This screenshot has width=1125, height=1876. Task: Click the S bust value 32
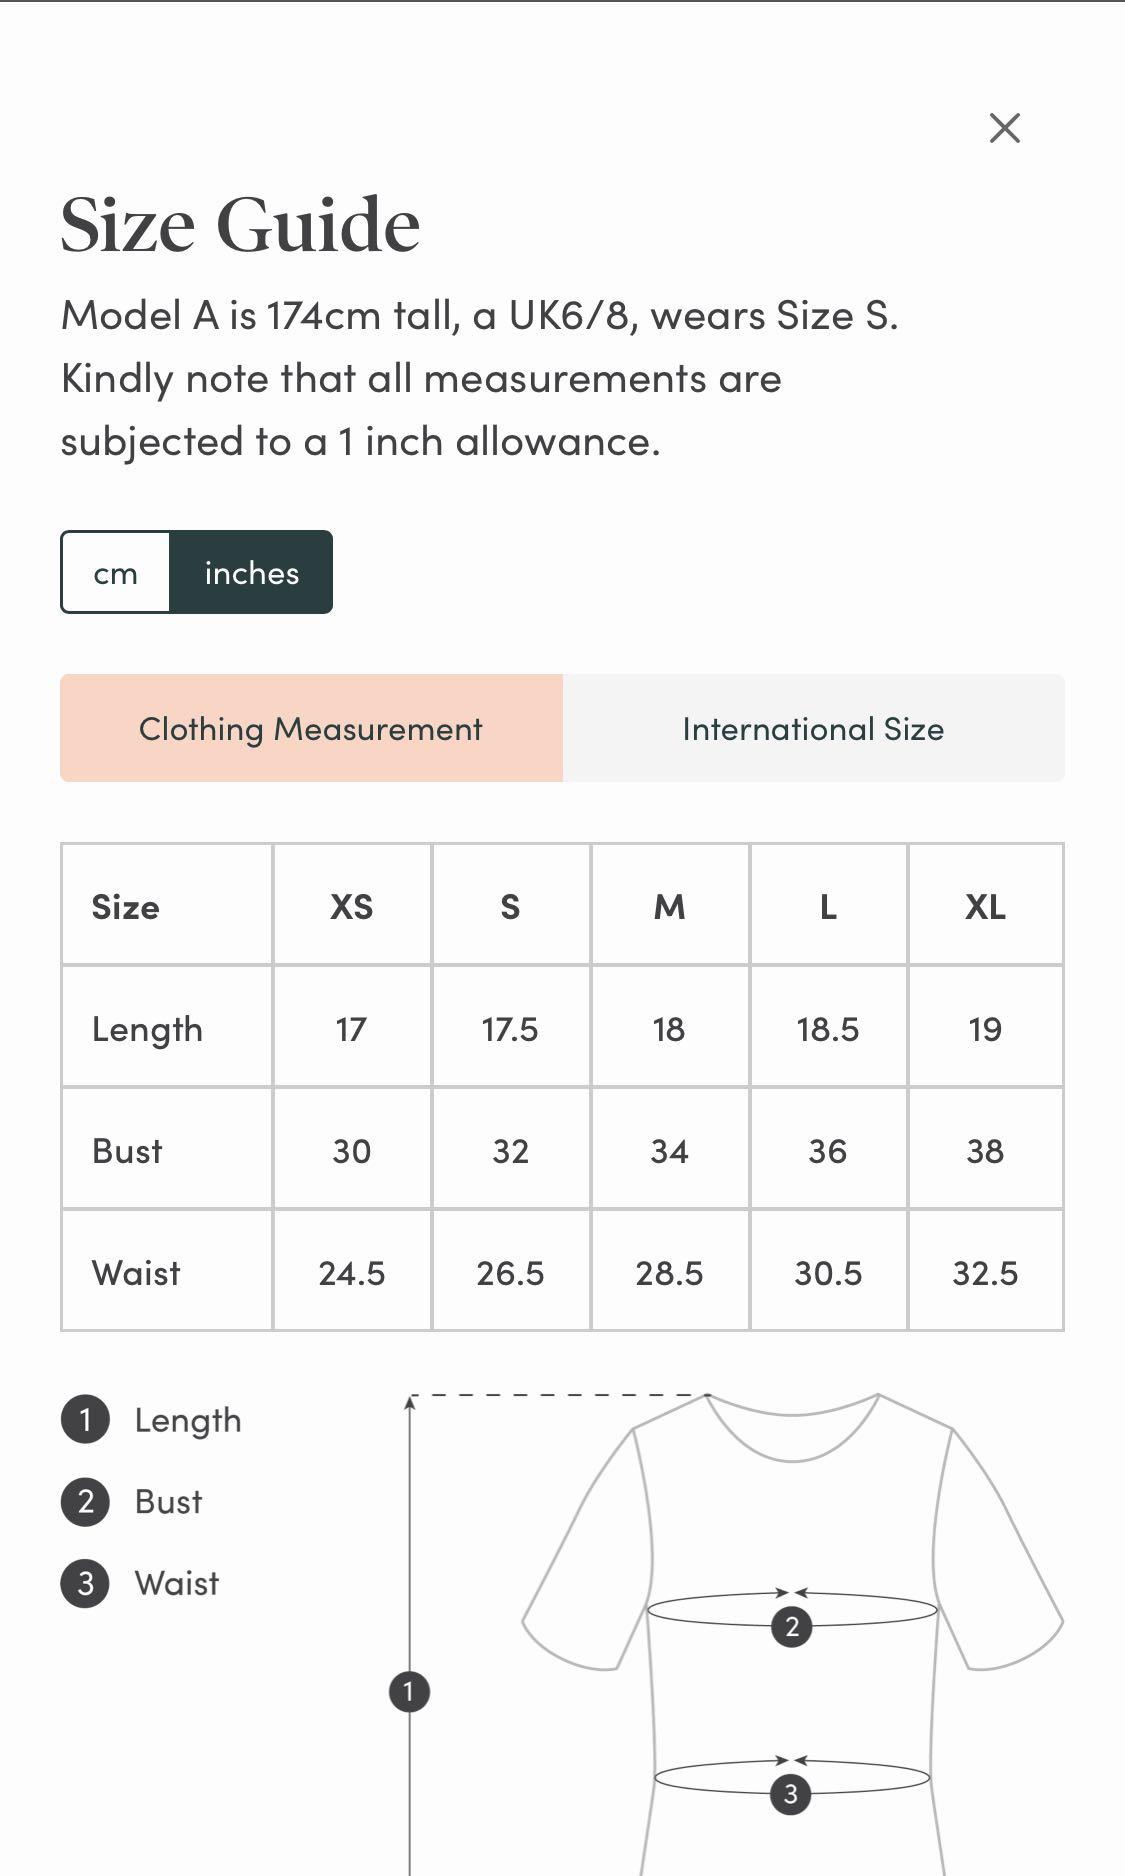click(510, 1151)
